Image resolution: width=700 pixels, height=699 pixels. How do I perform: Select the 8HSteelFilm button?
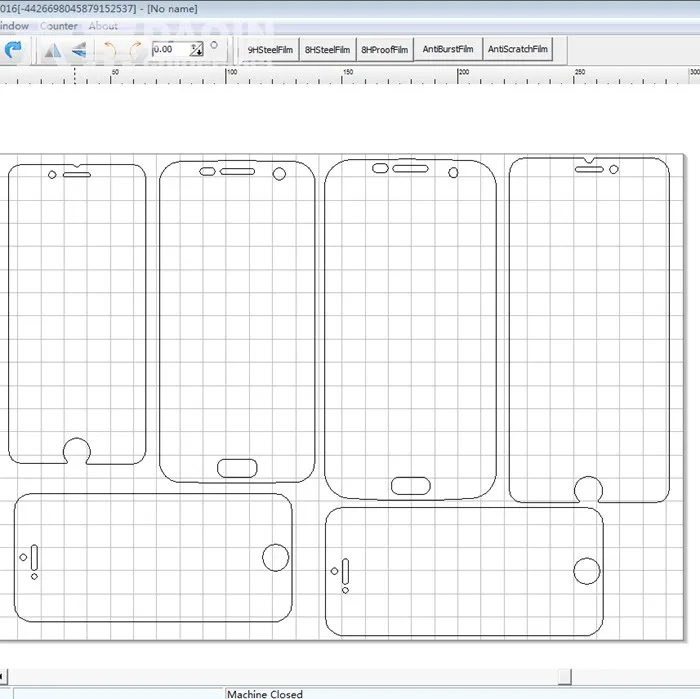(327, 49)
